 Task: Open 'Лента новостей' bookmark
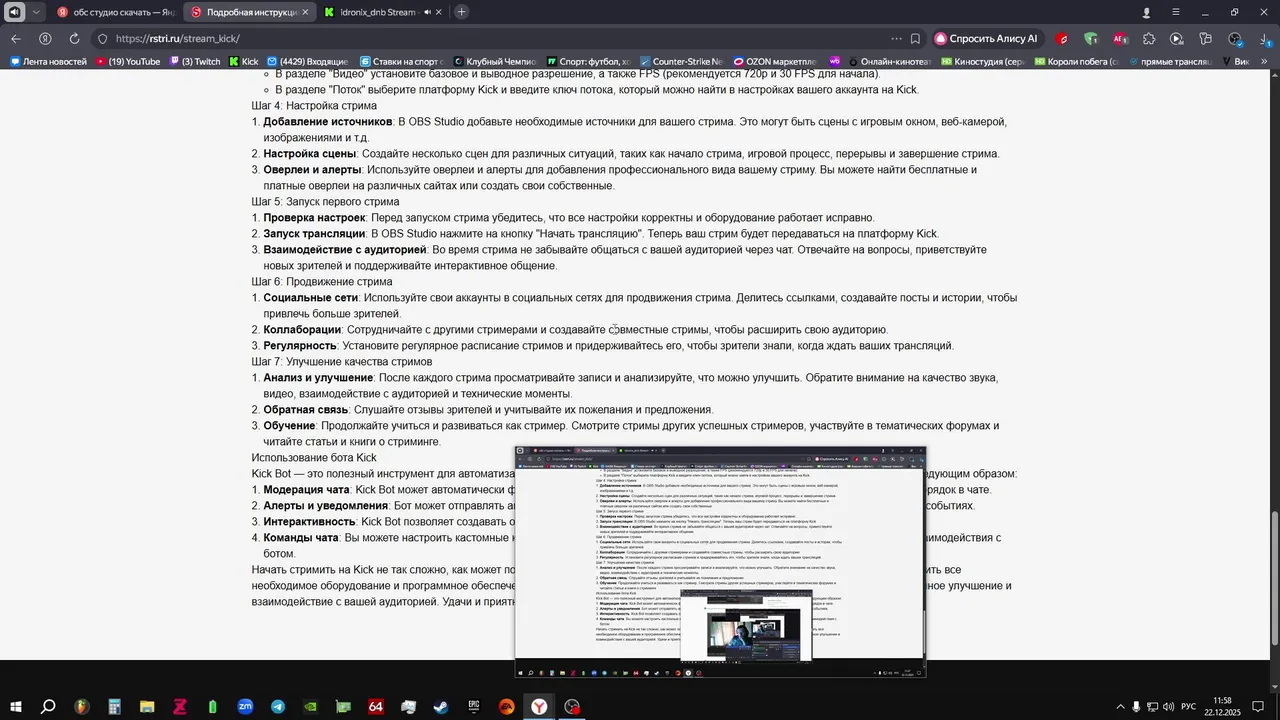coord(48,62)
